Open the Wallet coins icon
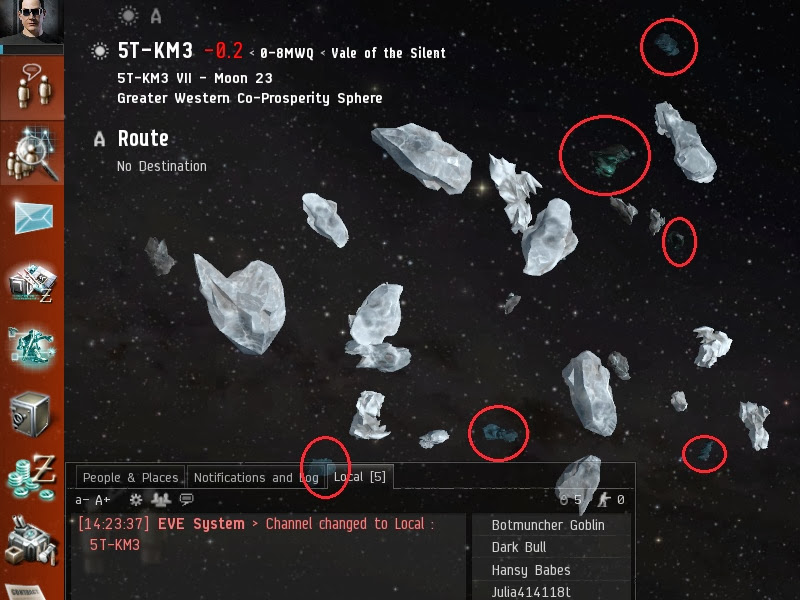 pos(32,478)
